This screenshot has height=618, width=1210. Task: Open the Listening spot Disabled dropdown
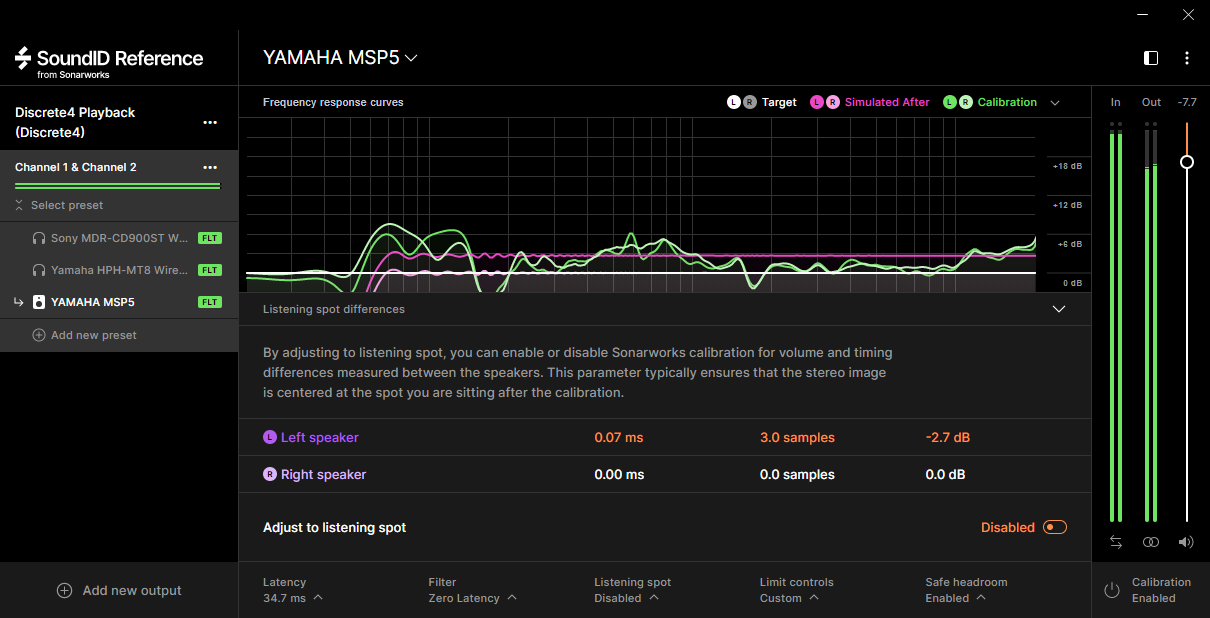[626, 598]
